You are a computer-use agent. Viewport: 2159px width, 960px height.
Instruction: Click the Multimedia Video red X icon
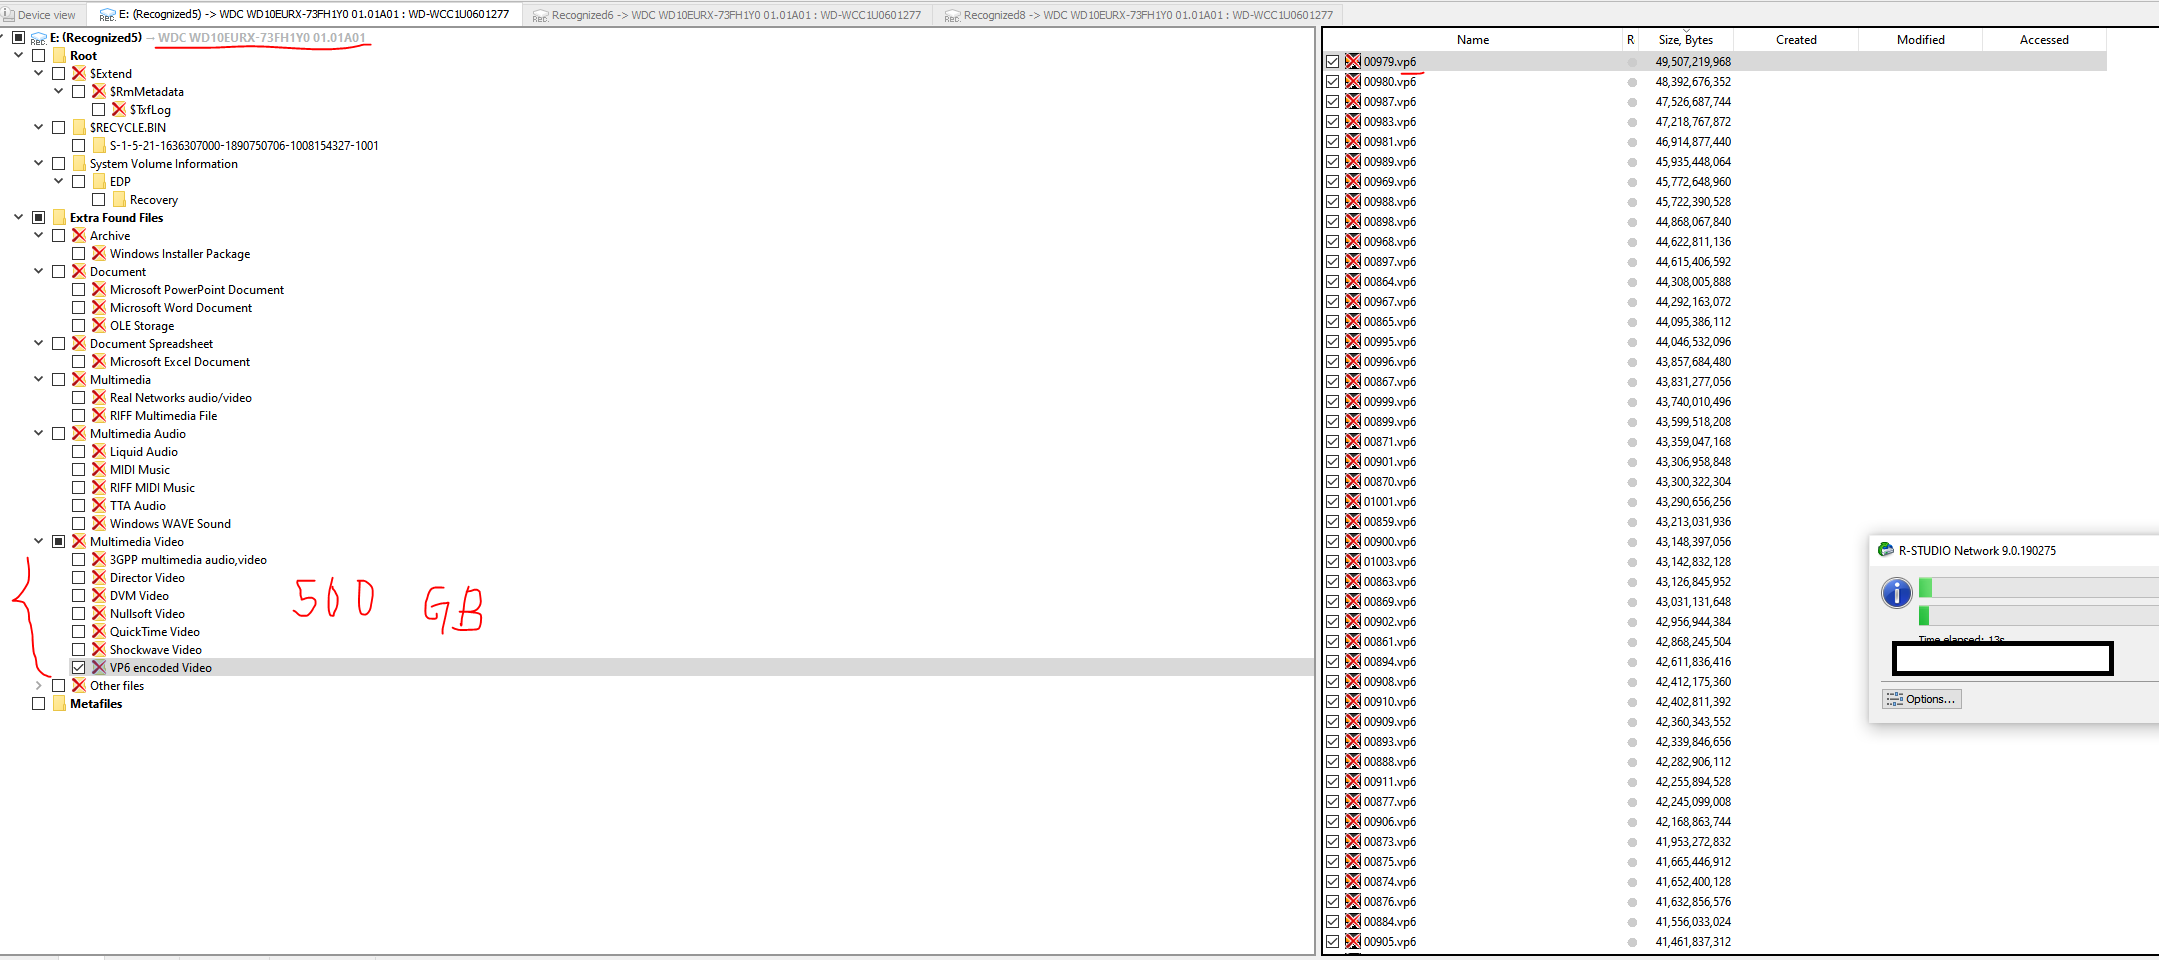click(x=79, y=542)
